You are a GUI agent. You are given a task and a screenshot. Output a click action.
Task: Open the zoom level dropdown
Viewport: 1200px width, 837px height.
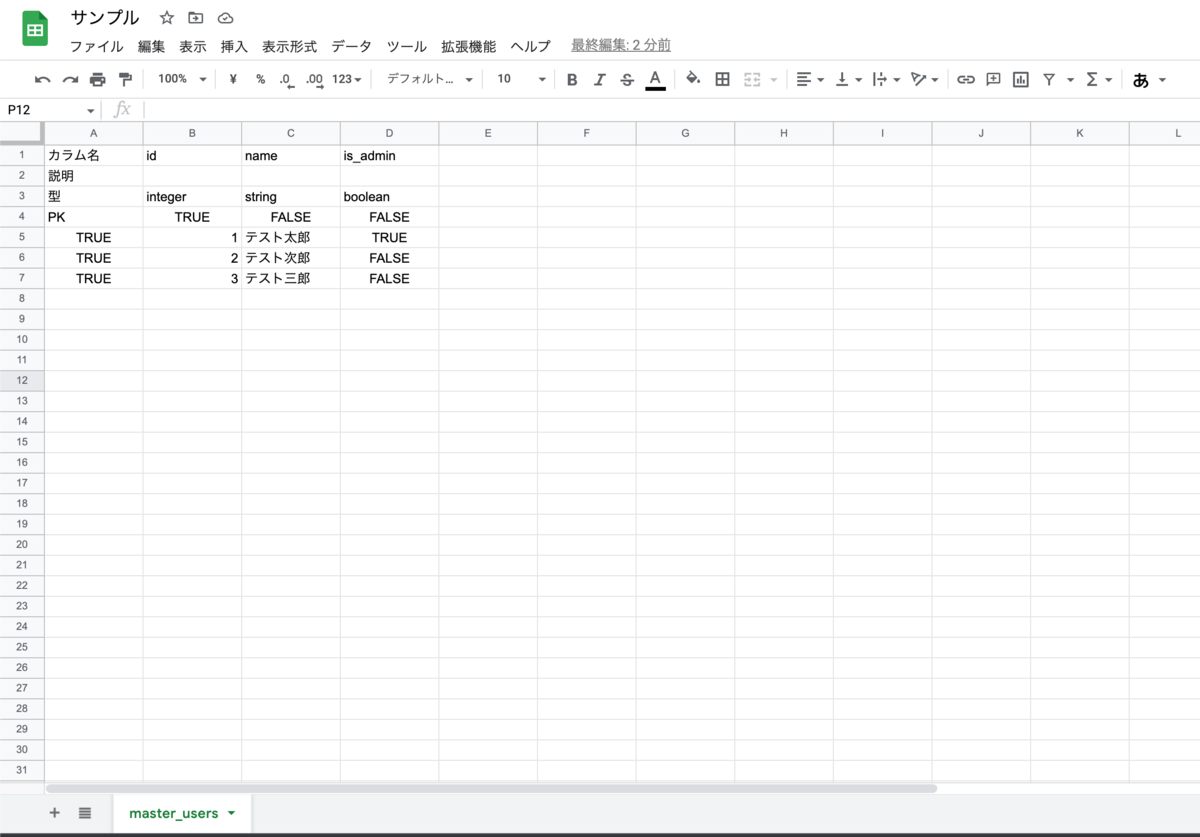point(180,79)
